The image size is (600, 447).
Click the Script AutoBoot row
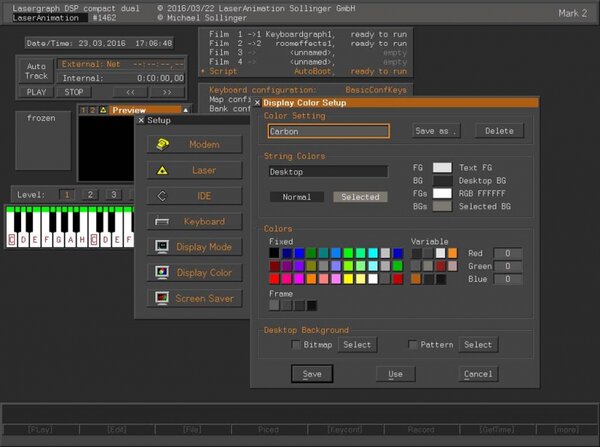click(305, 71)
